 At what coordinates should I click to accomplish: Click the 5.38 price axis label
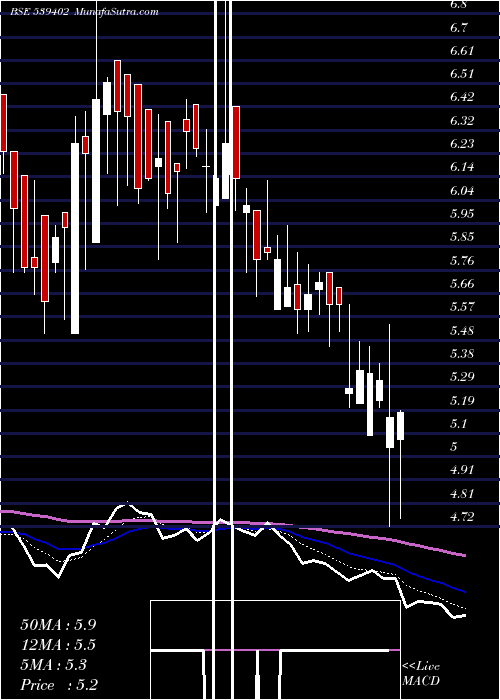tap(462, 354)
